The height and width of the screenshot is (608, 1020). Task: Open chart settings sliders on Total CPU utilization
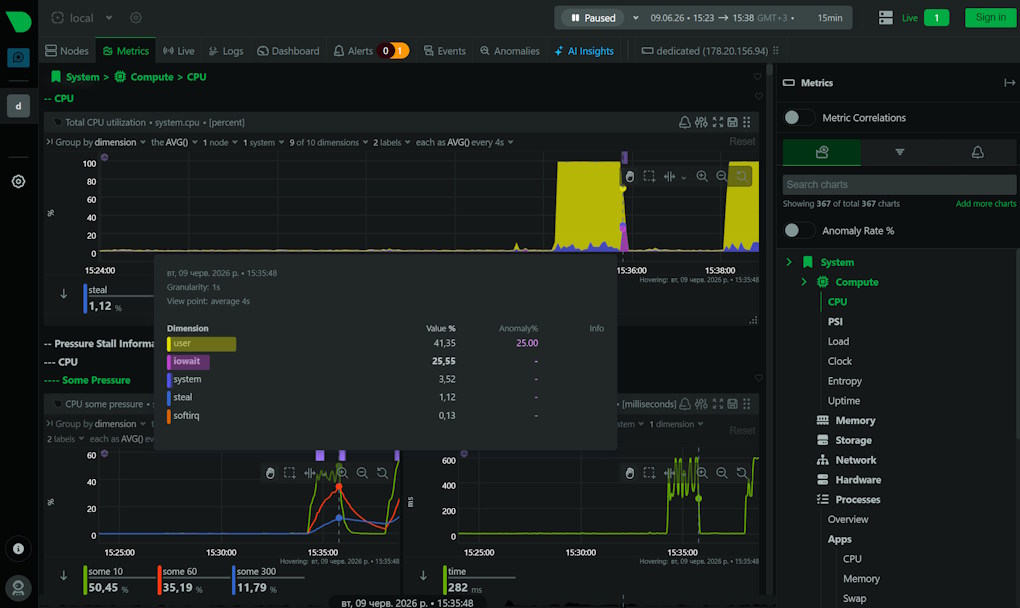pos(701,122)
